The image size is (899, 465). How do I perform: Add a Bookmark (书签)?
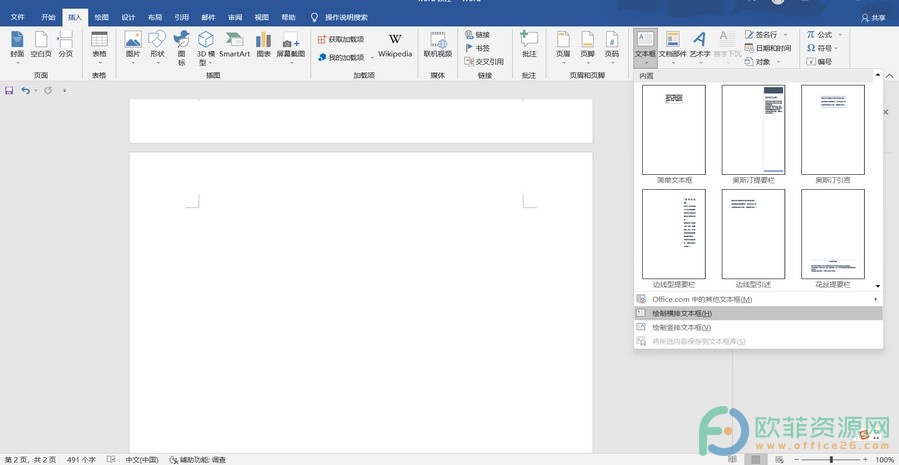pos(478,48)
